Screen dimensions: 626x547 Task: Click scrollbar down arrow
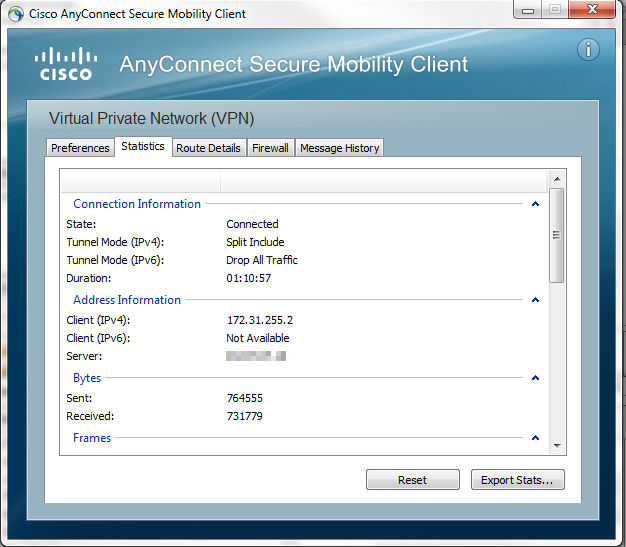point(557,446)
